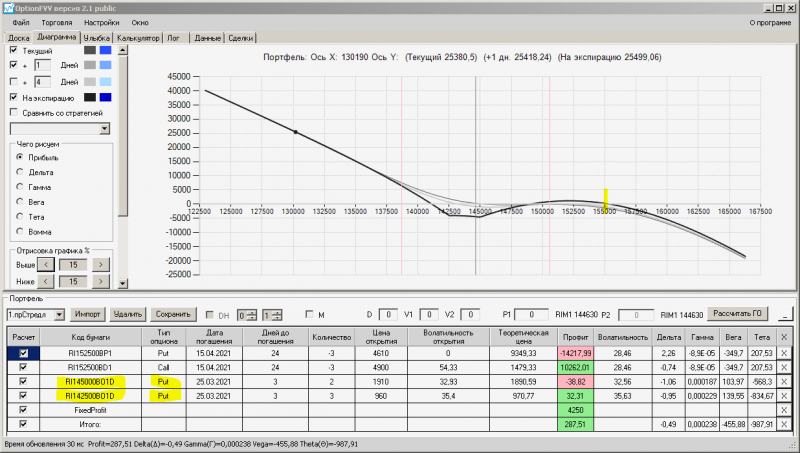
Task: Expand the strategy comparison combo box
Action: 105,129
